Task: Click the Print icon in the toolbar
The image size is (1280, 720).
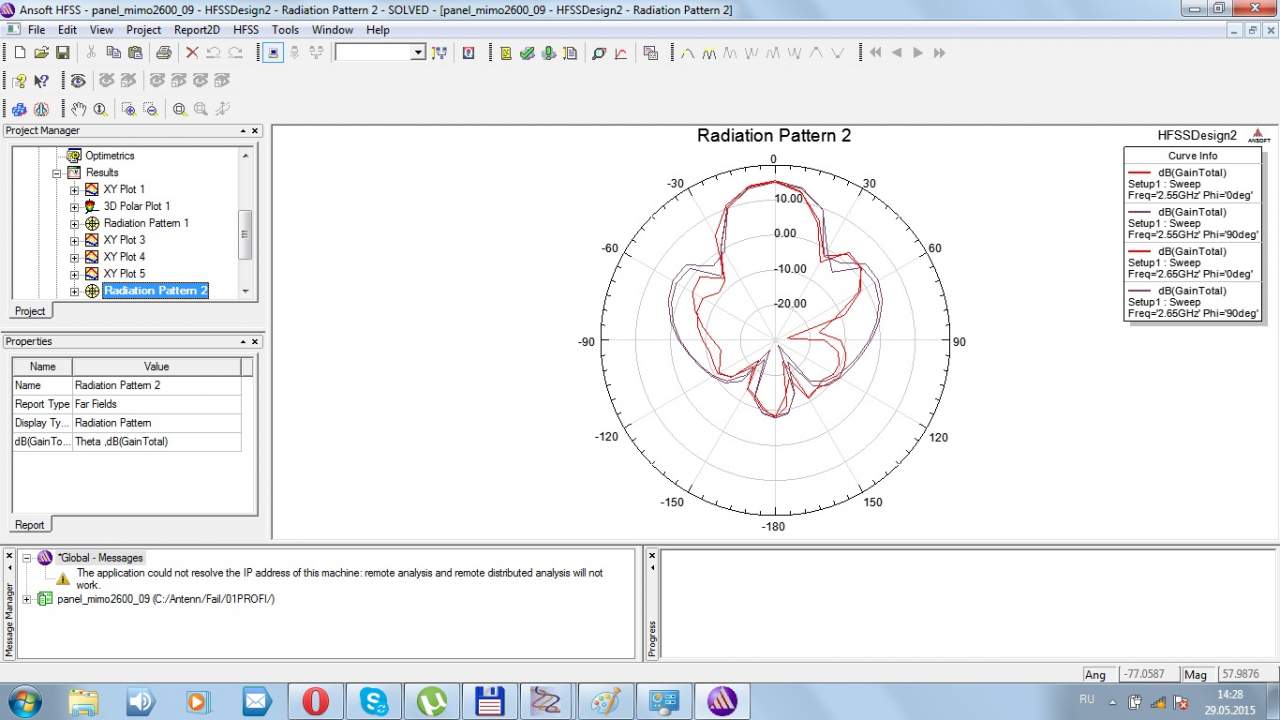Action: pyautogui.click(x=163, y=53)
